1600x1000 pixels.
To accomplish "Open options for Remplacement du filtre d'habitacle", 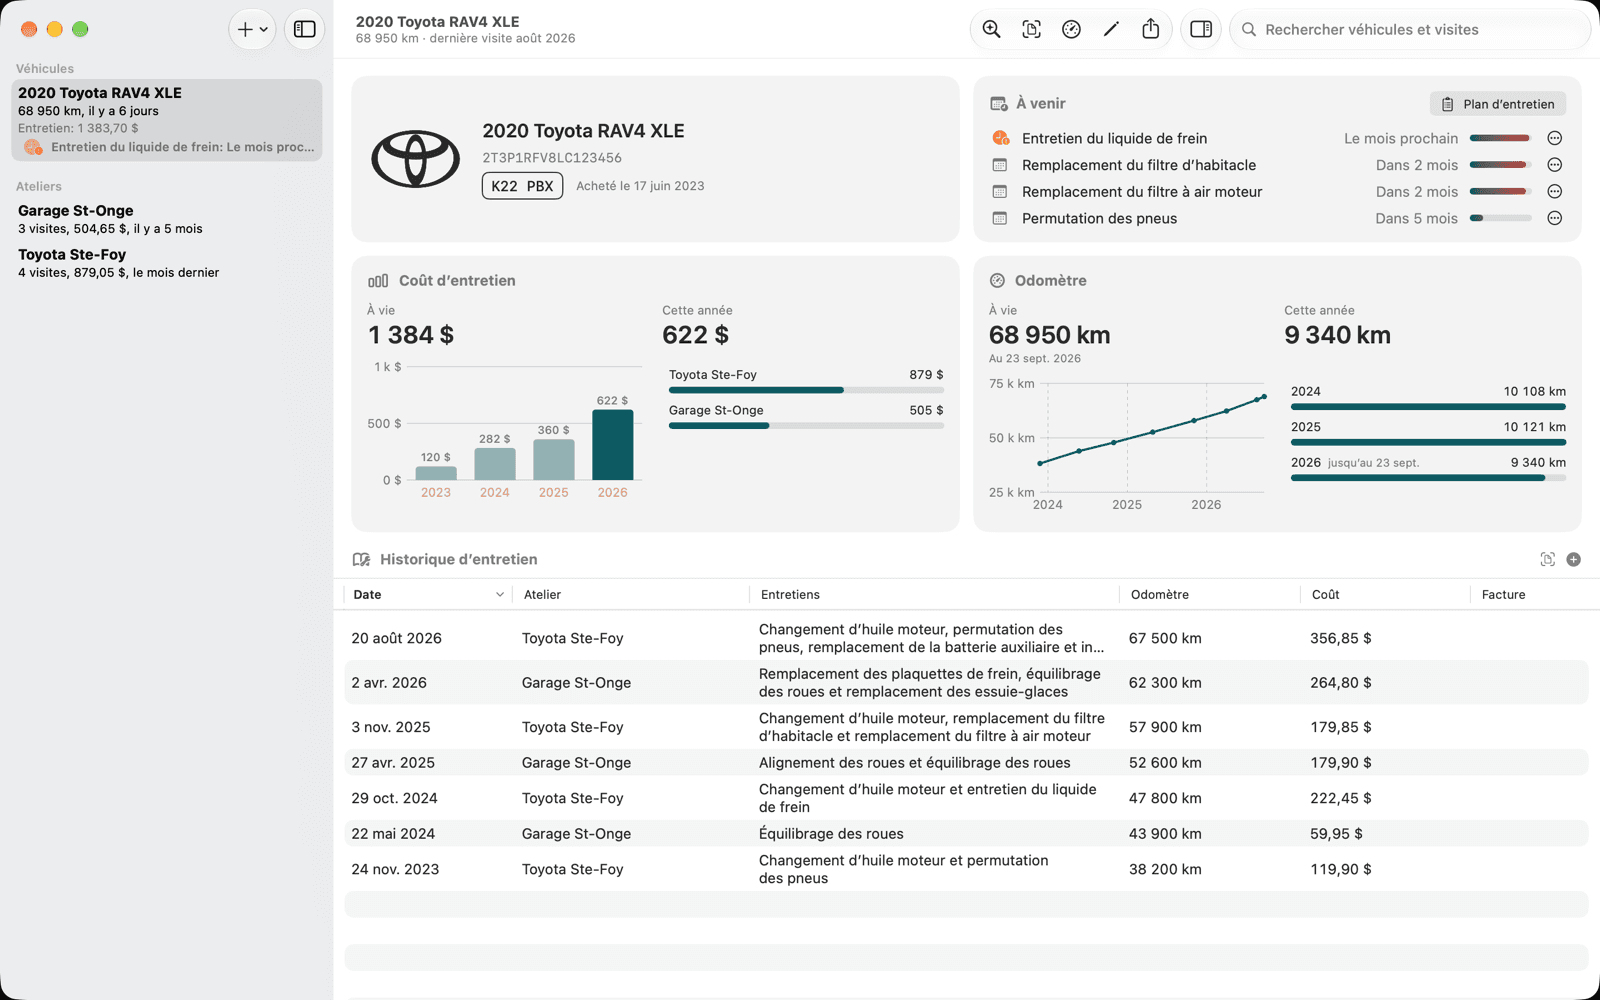I will pyautogui.click(x=1555, y=165).
